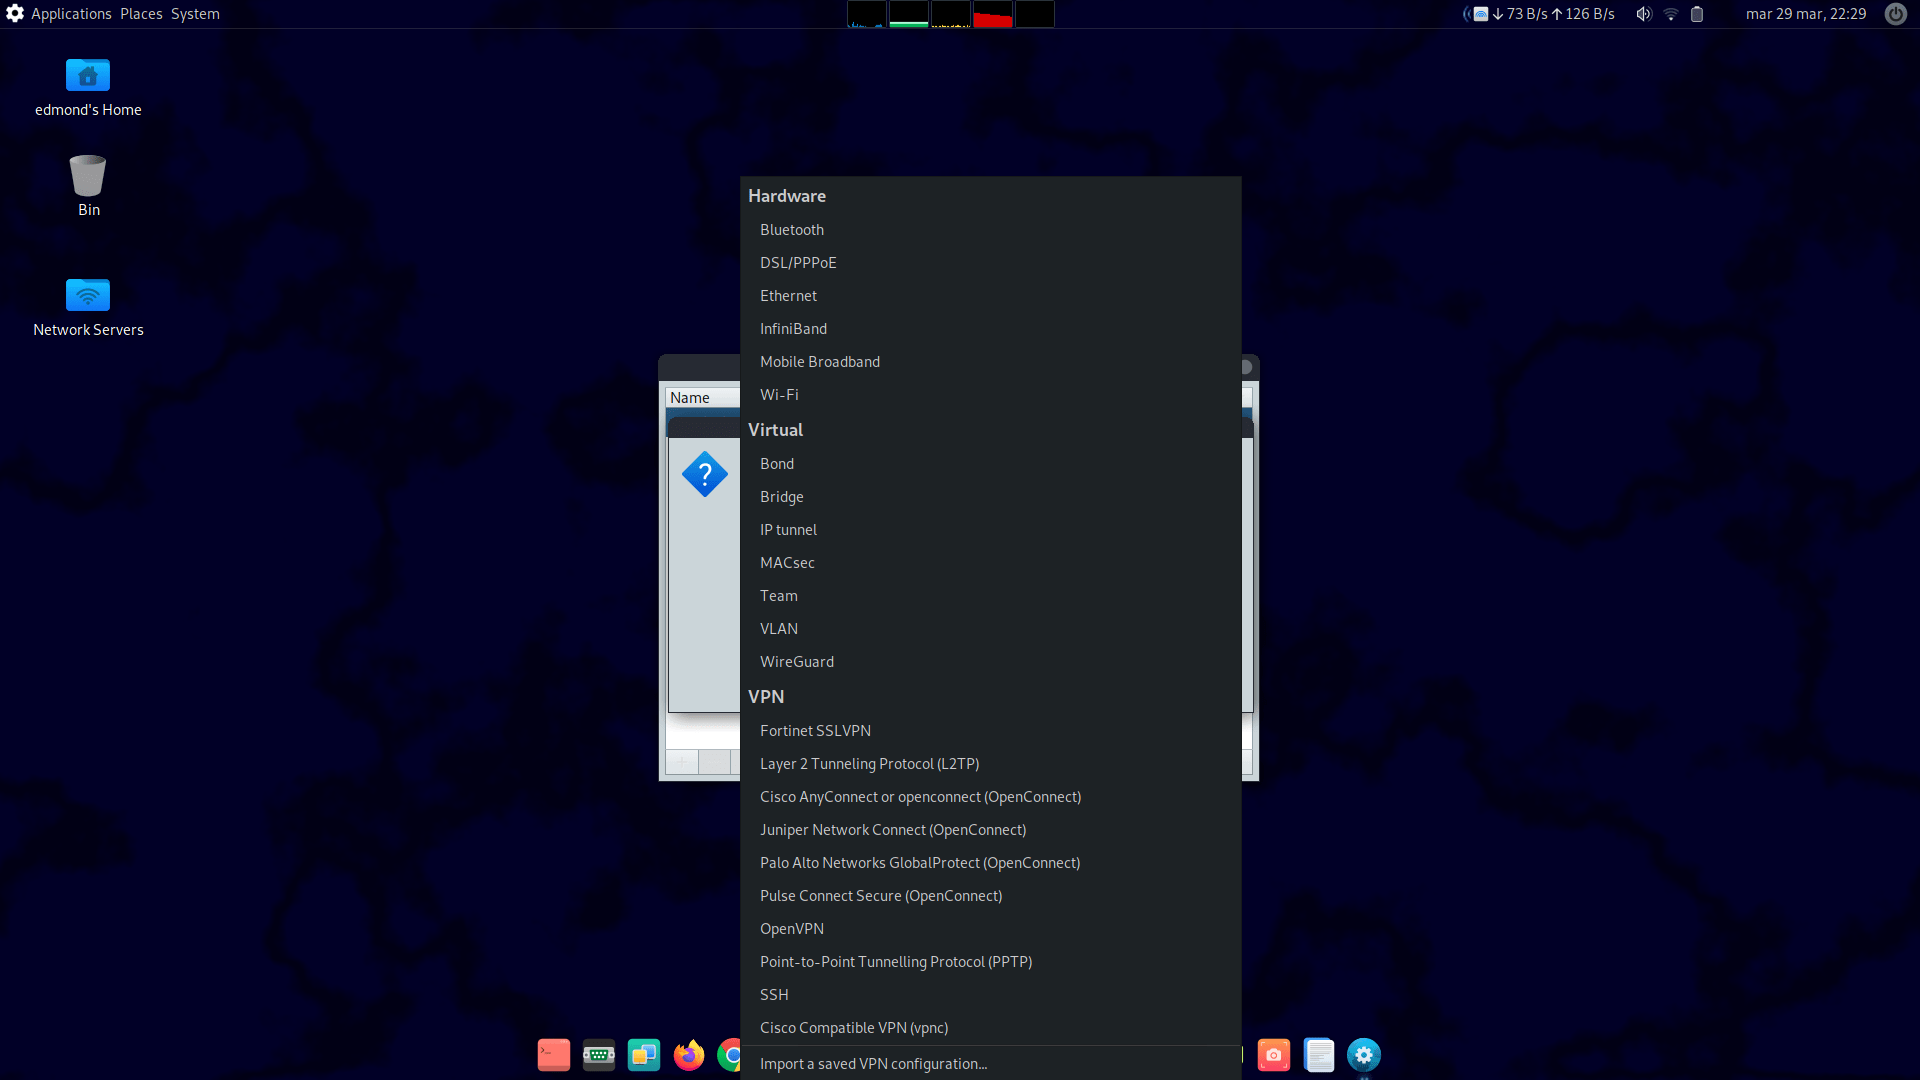Screen dimensions: 1920x1080
Task: Click the volume icon in the top panel
Action: 1643,14
